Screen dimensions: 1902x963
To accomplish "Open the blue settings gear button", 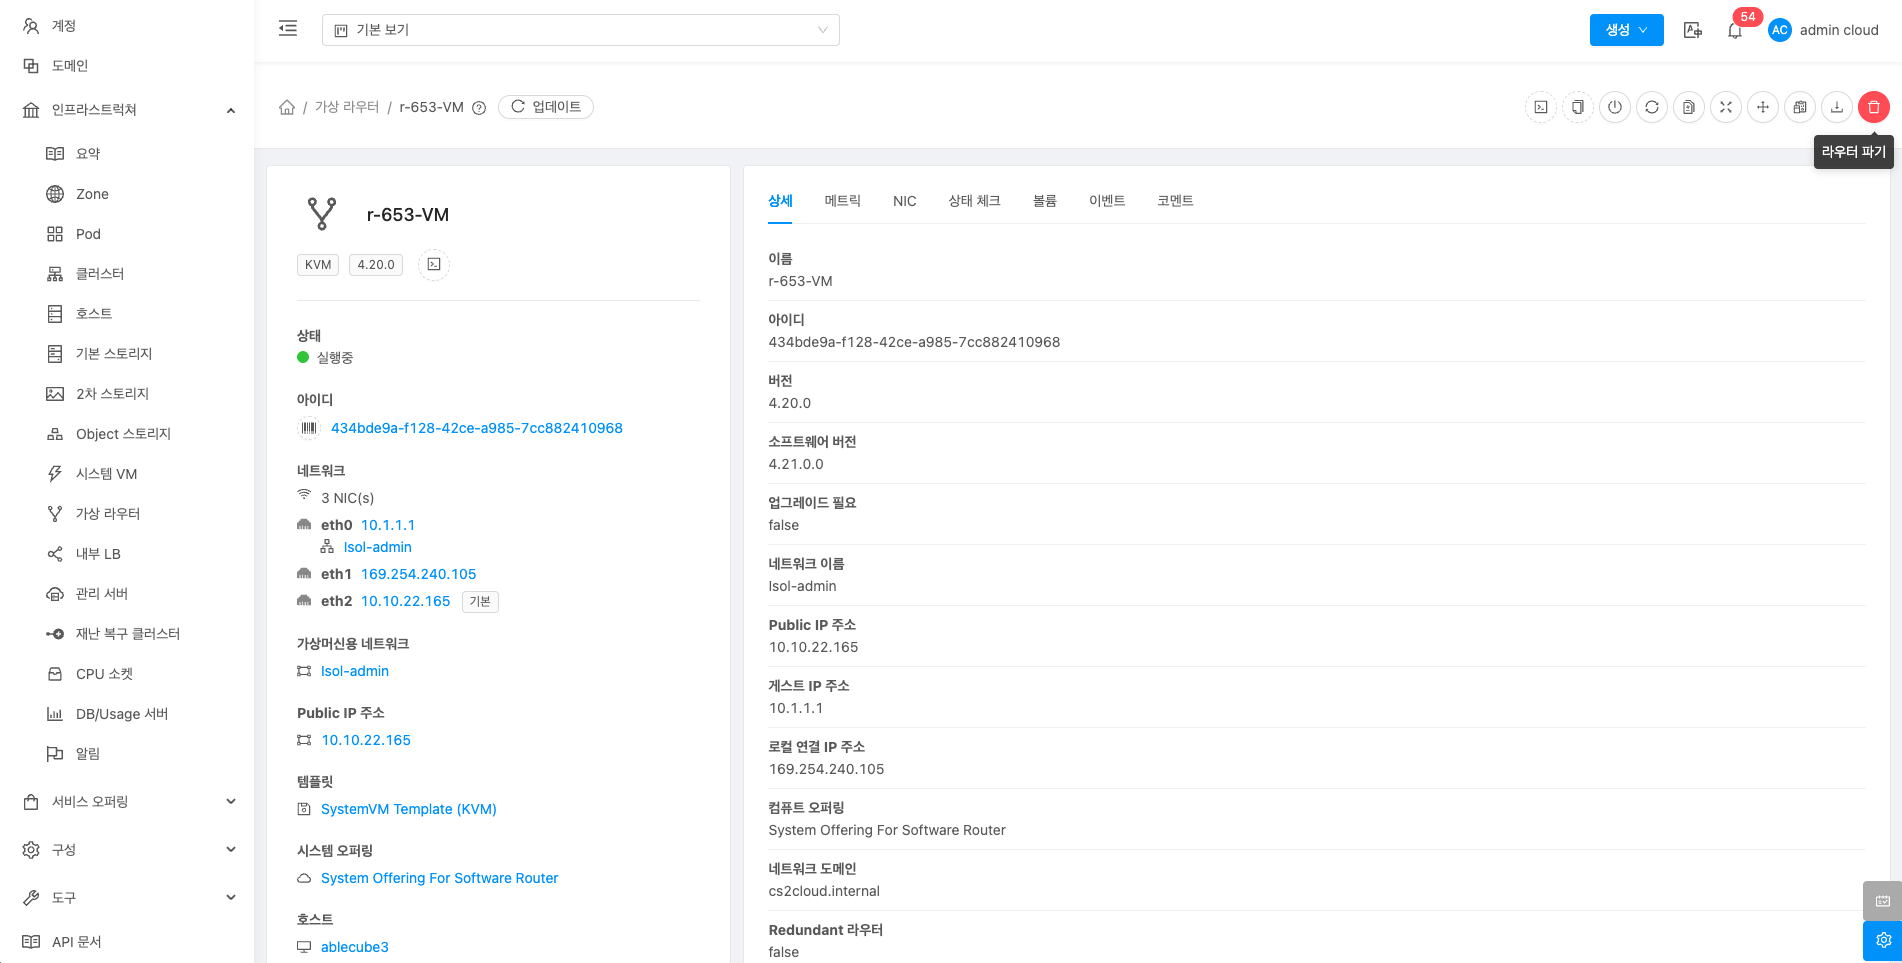I will tap(1882, 940).
